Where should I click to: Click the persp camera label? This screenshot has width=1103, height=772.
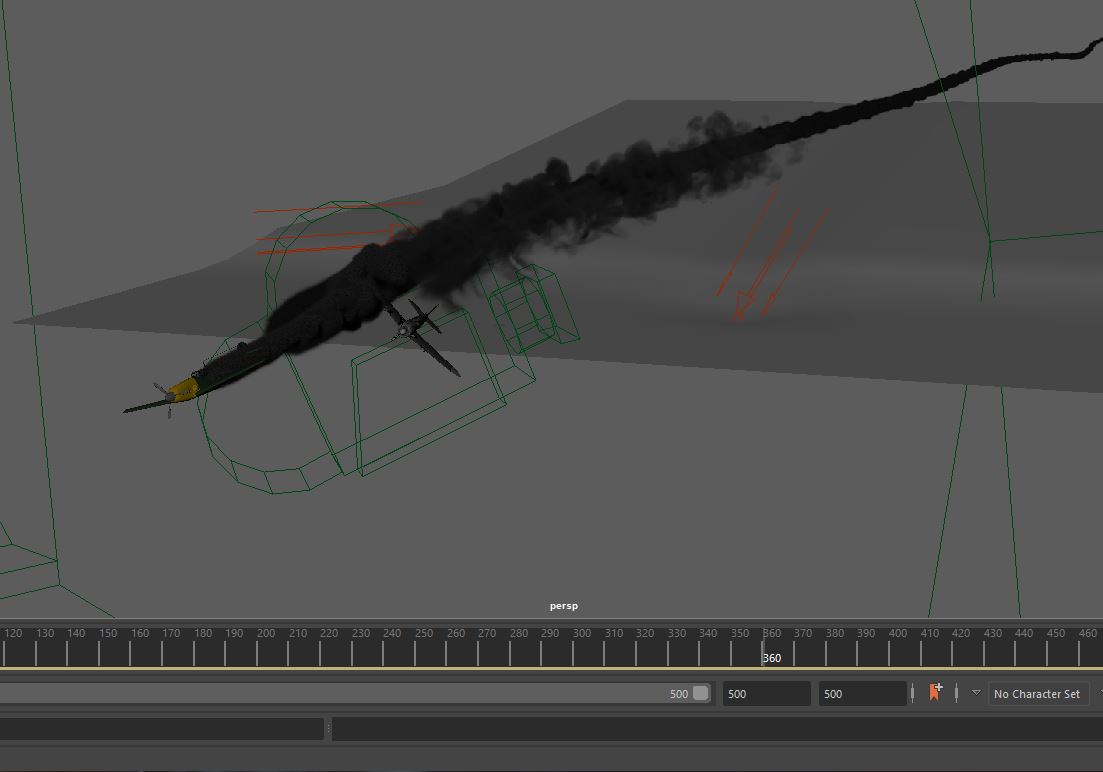pos(563,606)
